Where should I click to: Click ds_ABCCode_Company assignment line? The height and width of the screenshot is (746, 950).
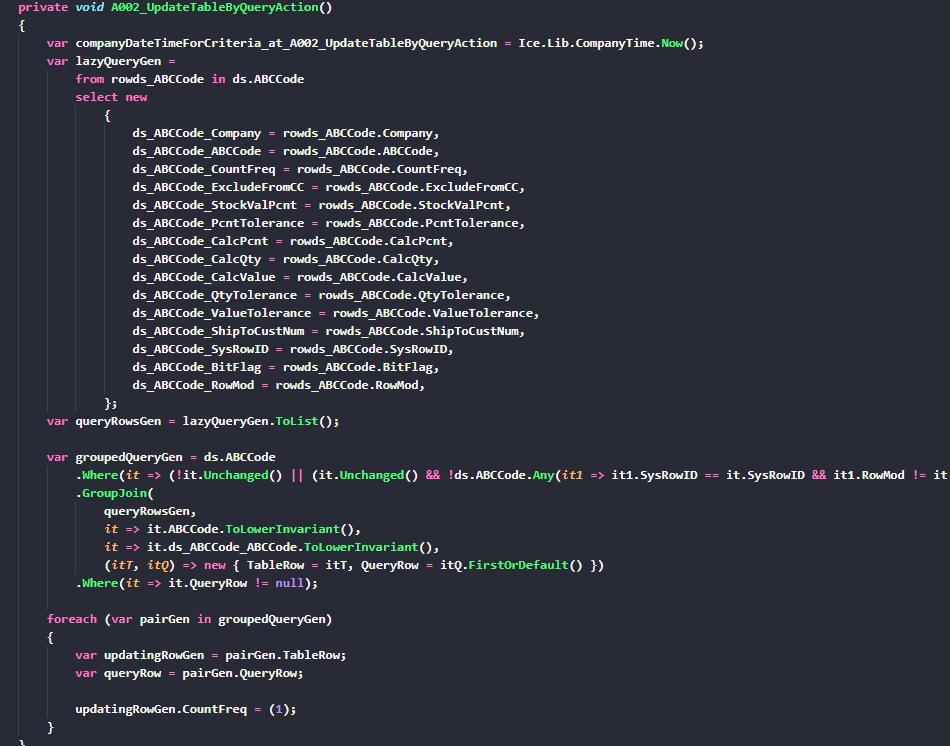click(285, 133)
